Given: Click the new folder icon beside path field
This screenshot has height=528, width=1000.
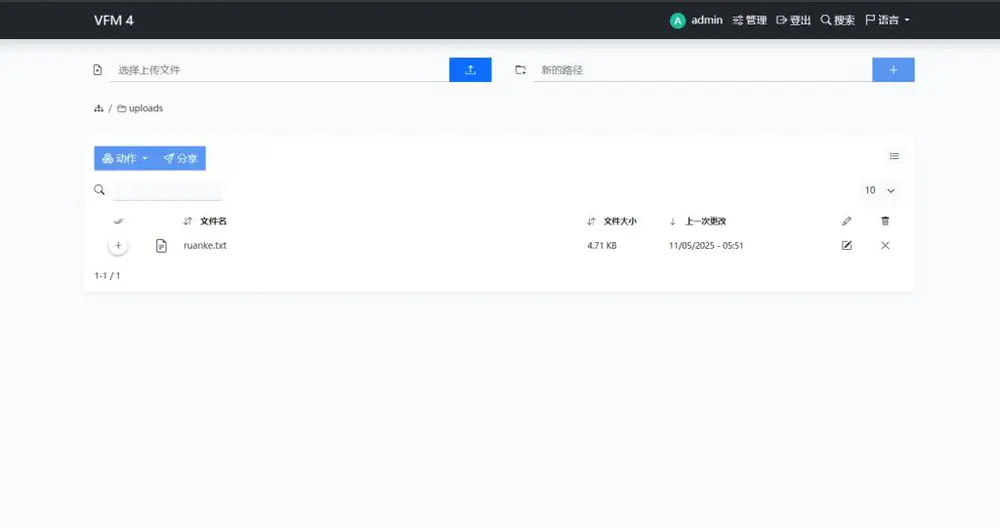Looking at the screenshot, I should (520, 70).
